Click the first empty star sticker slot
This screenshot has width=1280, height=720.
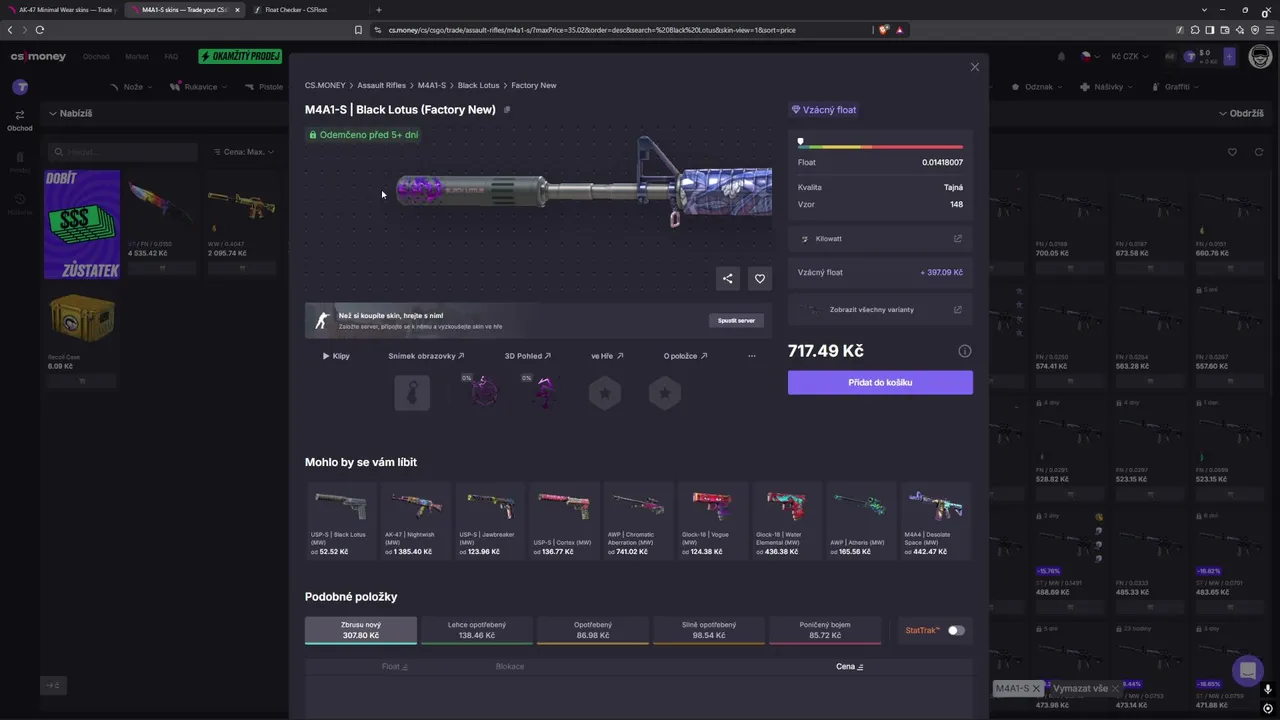[x=605, y=393]
